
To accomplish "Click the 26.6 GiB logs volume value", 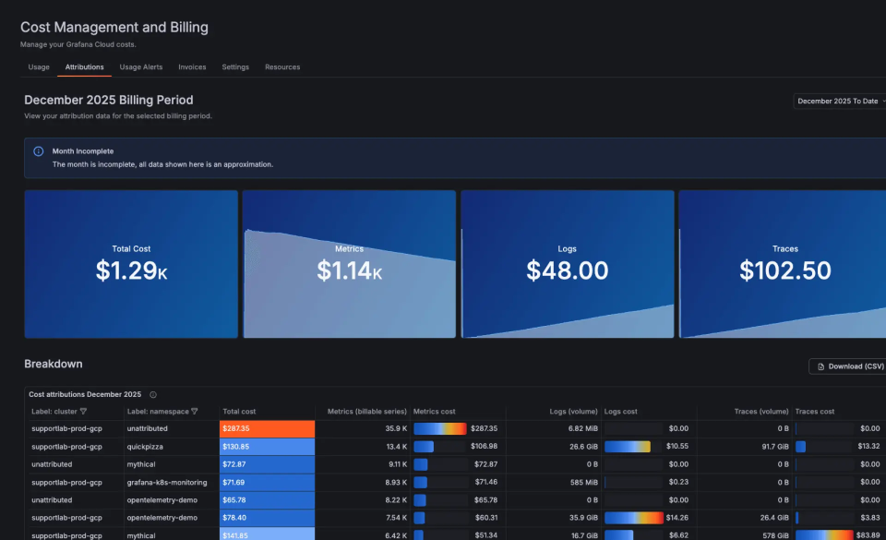I will pos(583,446).
